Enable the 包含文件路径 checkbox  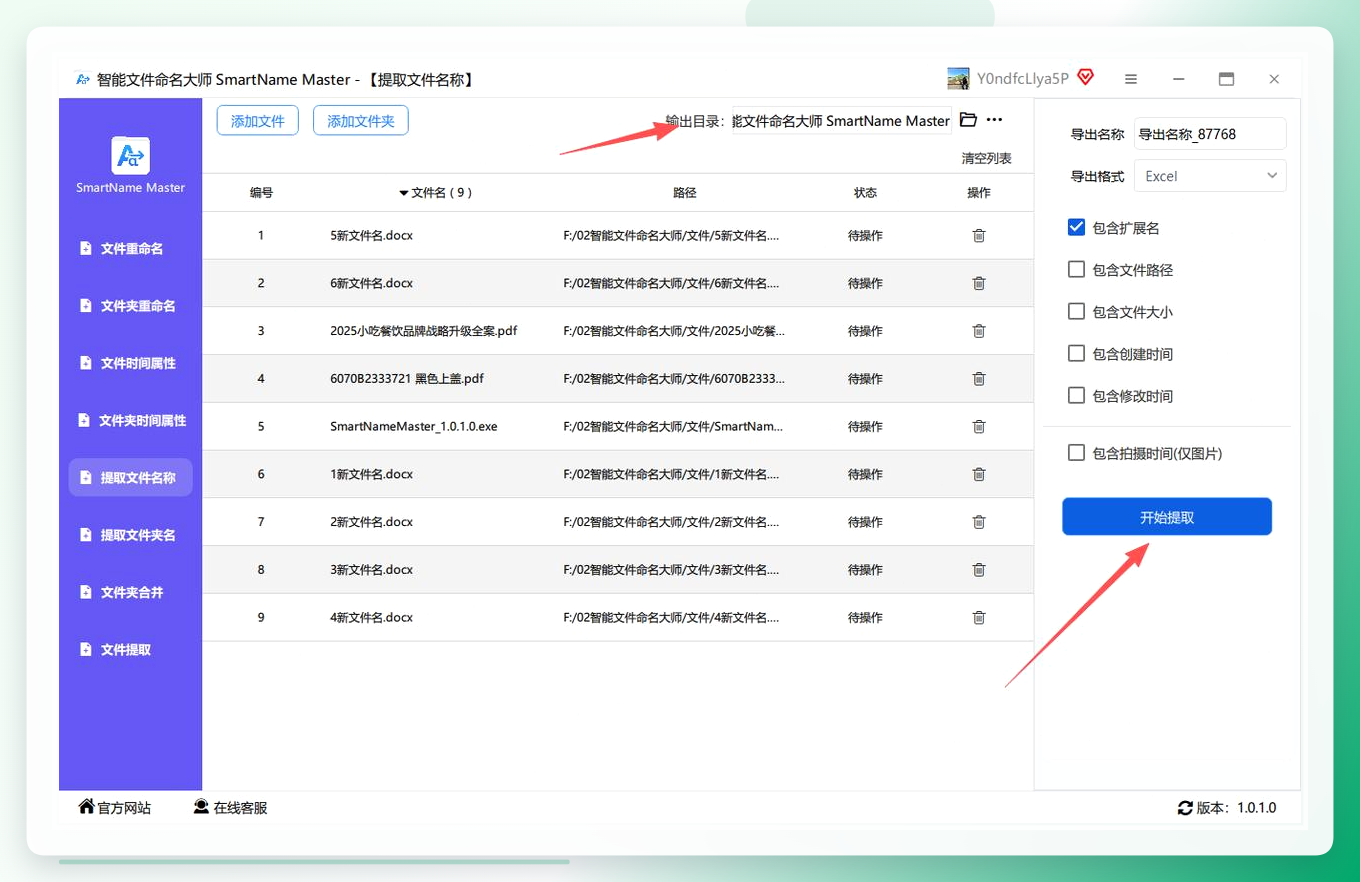click(x=1076, y=269)
